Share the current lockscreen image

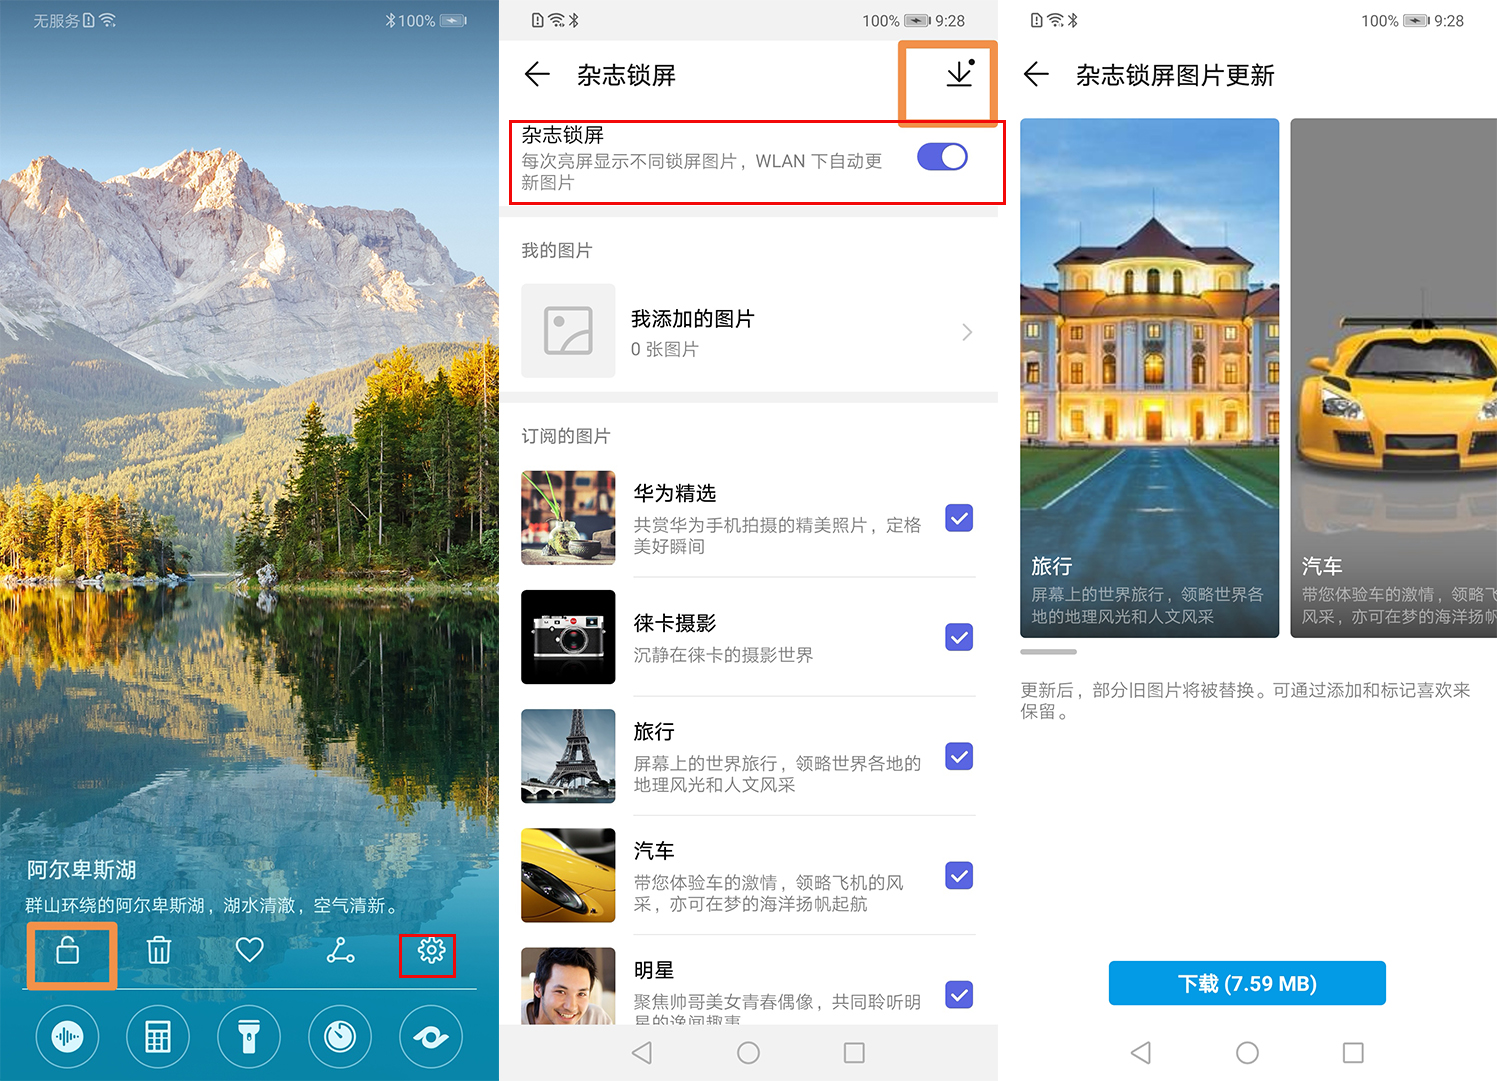pos(340,951)
